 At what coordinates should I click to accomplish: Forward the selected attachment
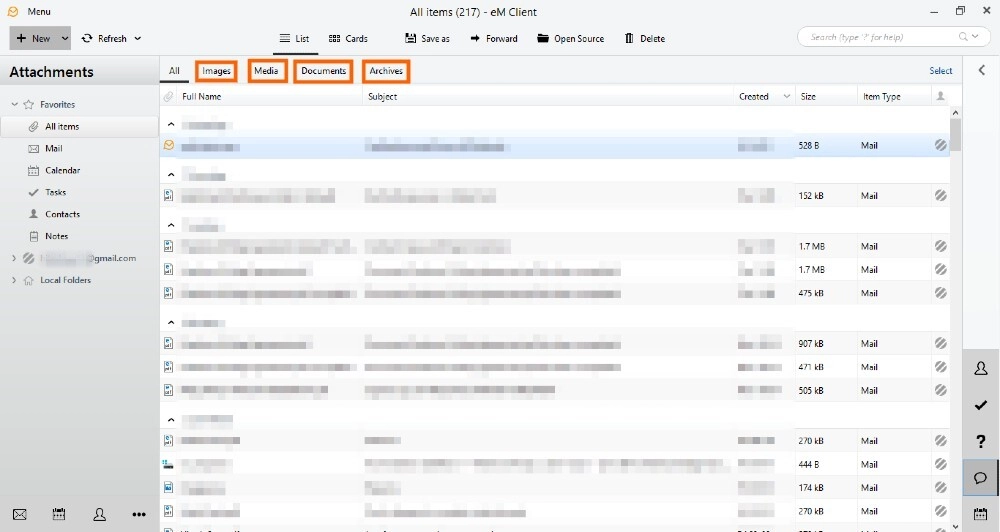coord(494,38)
